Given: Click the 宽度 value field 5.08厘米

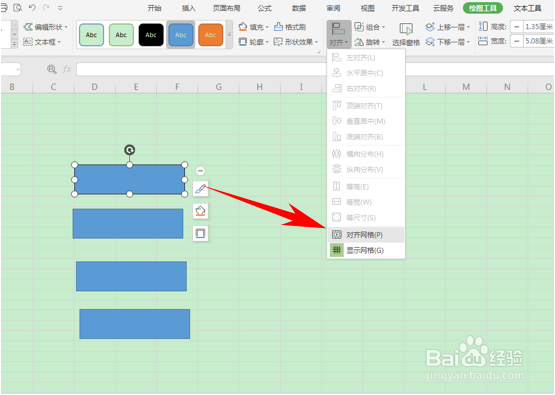Looking at the screenshot, I should coord(538,41).
